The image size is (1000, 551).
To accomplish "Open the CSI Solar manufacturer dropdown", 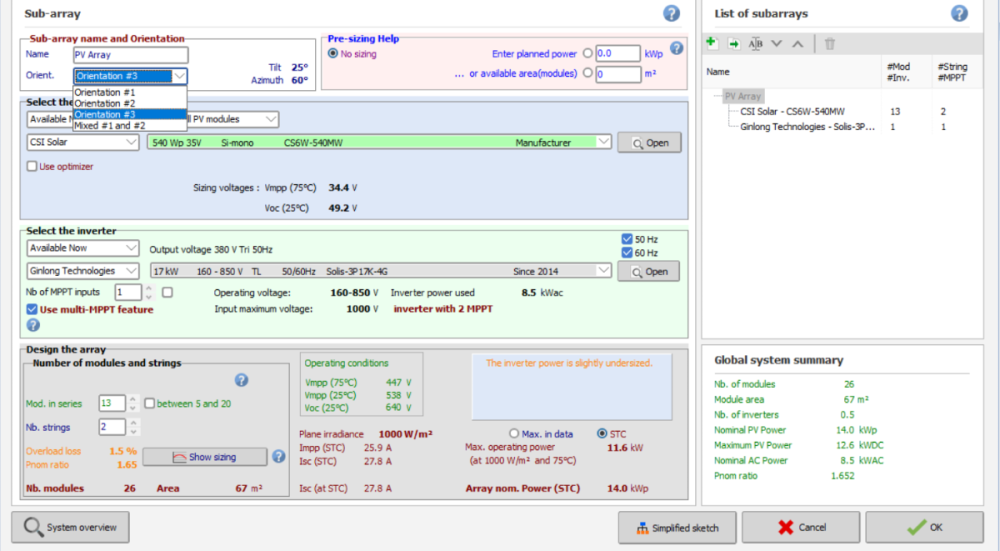I will [83, 143].
